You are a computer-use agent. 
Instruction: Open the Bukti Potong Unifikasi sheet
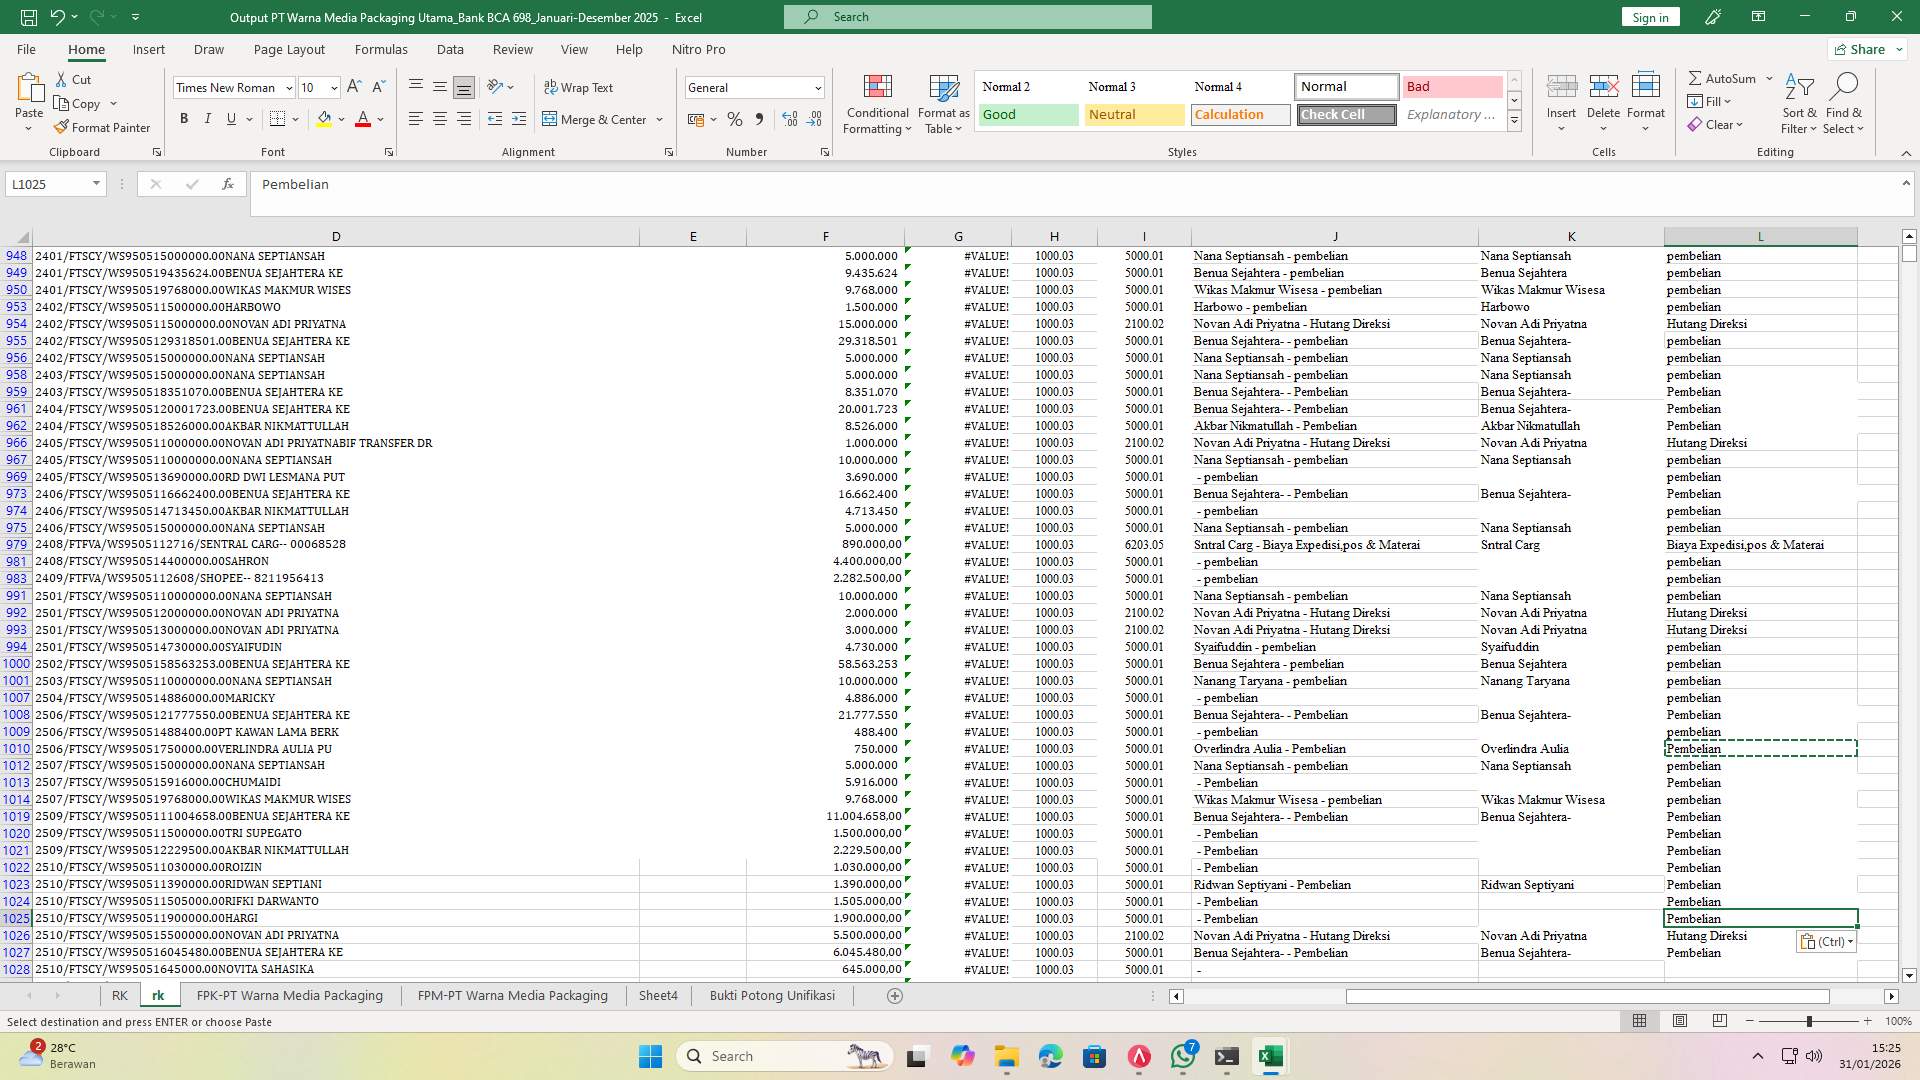pos(771,995)
